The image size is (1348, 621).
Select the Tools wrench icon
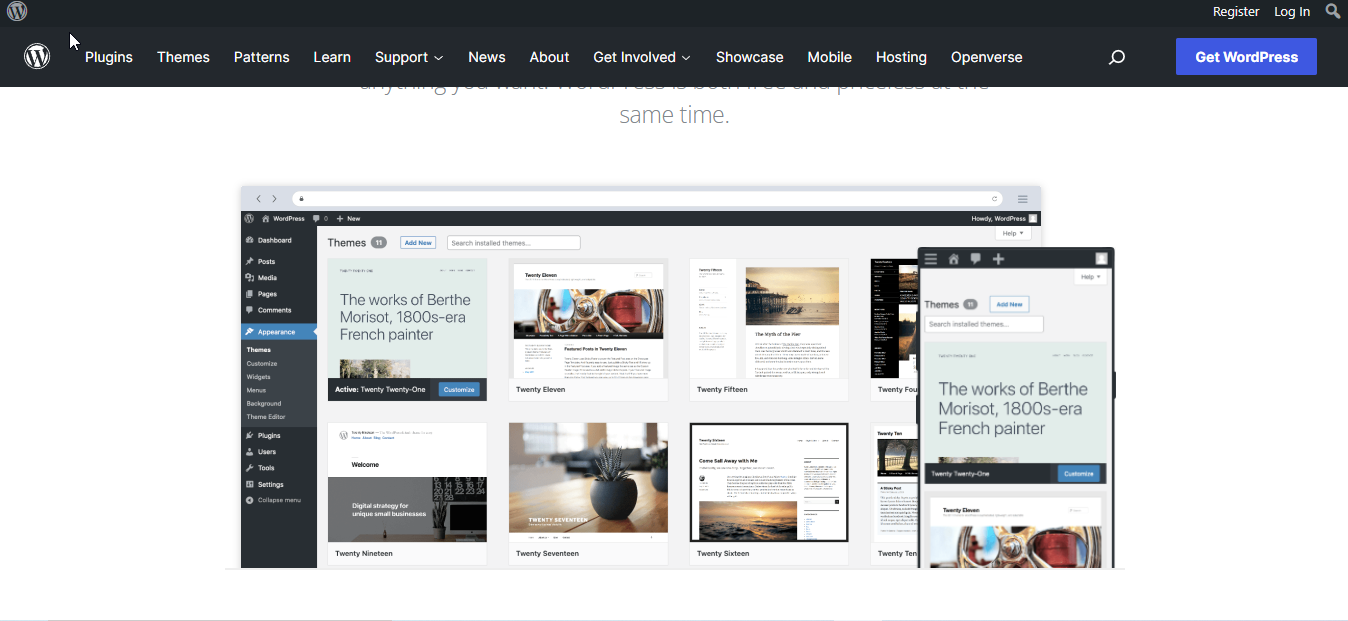click(248, 468)
